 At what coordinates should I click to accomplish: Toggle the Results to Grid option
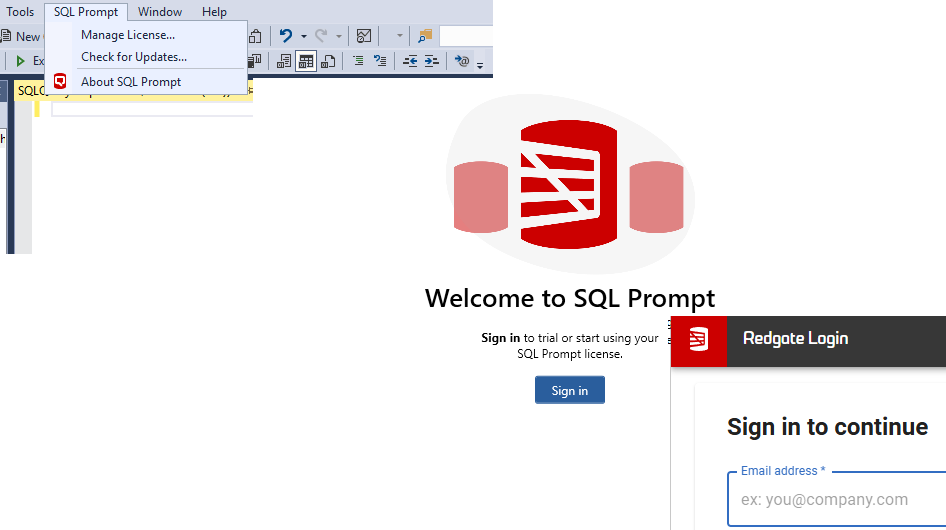pyautogui.click(x=306, y=61)
